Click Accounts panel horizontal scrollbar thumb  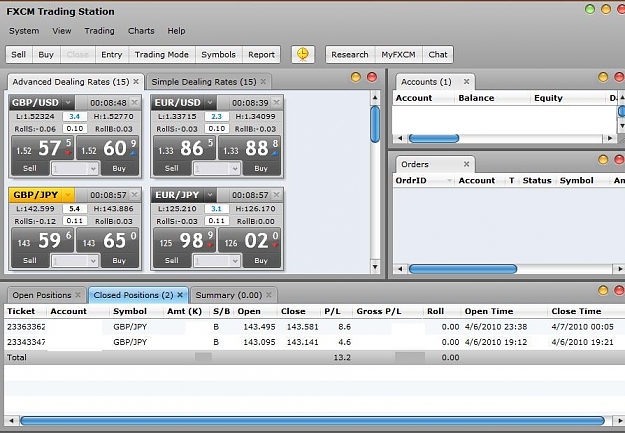pyautogui.click(x=434, y=138)
